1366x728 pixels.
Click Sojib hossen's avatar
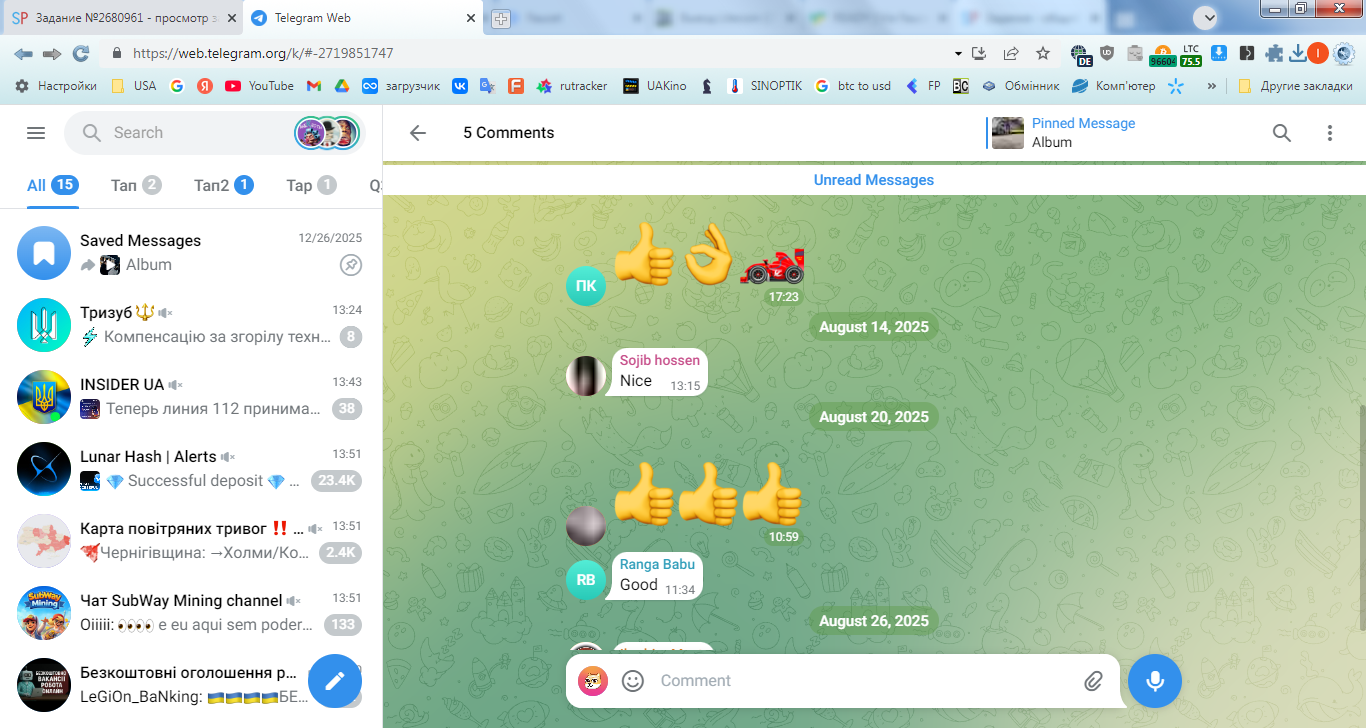click(586, 376)
